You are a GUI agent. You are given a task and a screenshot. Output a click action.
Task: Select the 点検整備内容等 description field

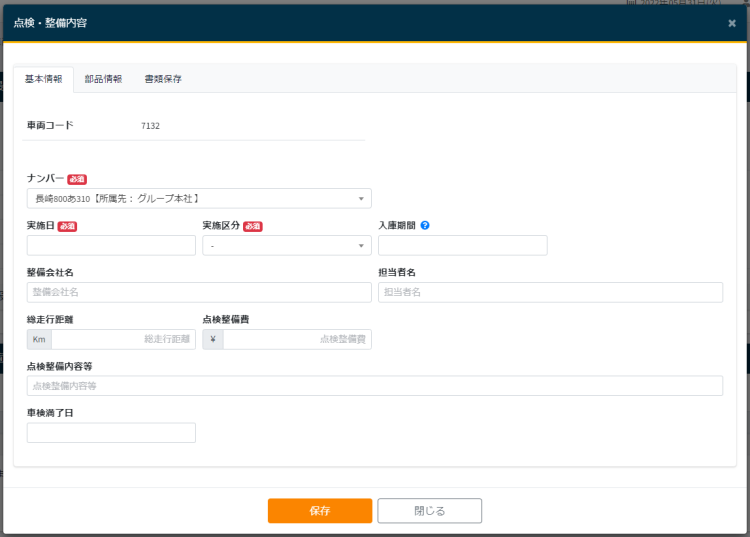coord(374,386)
